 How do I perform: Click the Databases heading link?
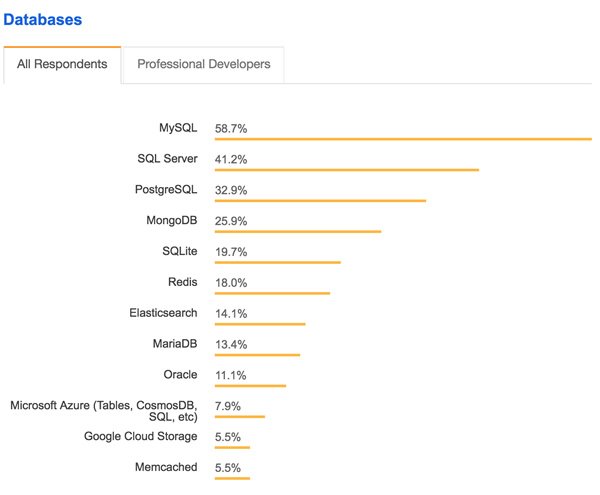(43, 19)
